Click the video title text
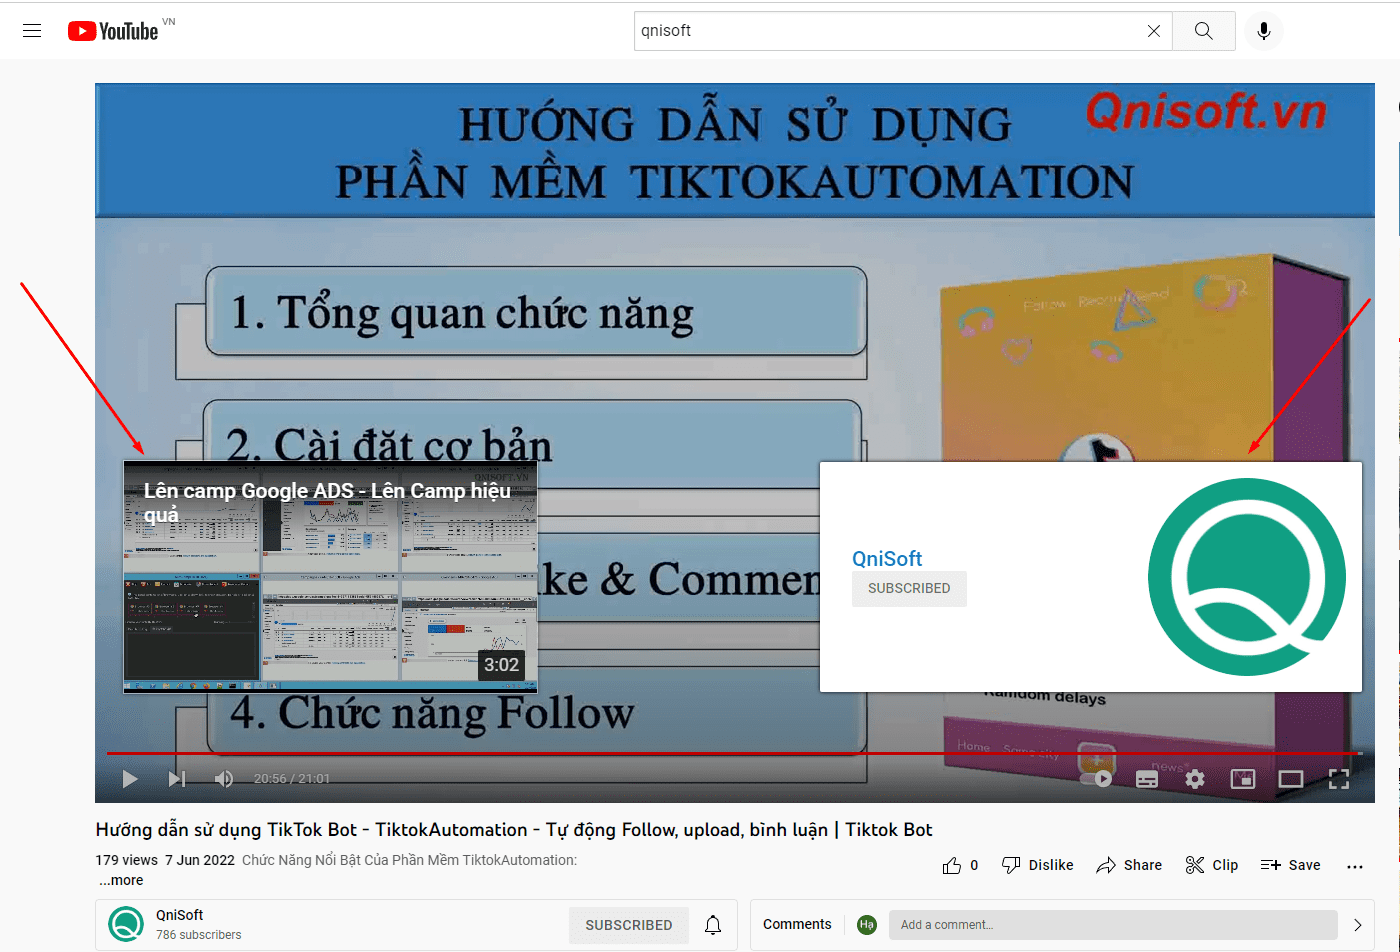The height and width of the screenshot is (952, 1400). coord(514,830)
